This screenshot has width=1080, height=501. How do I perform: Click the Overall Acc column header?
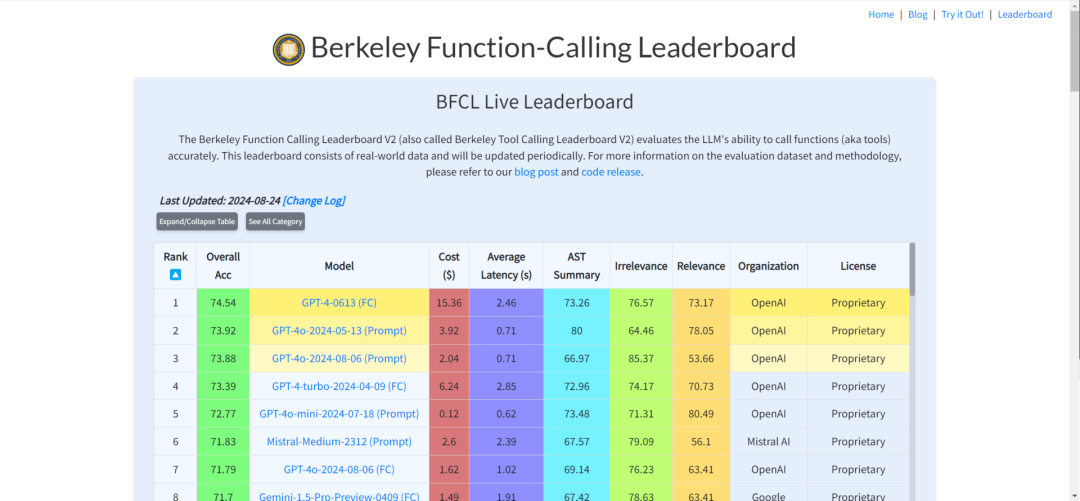tap(223, 266)
